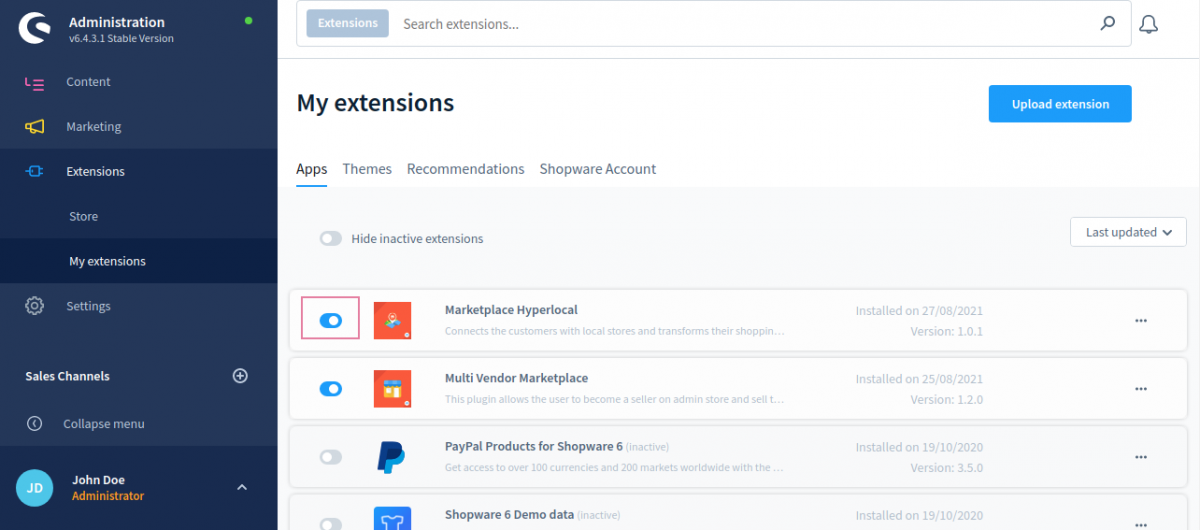This screenshot has height=530, width=1200.
Task: Click the Settings gear icon
Action: tap(34, 306)
